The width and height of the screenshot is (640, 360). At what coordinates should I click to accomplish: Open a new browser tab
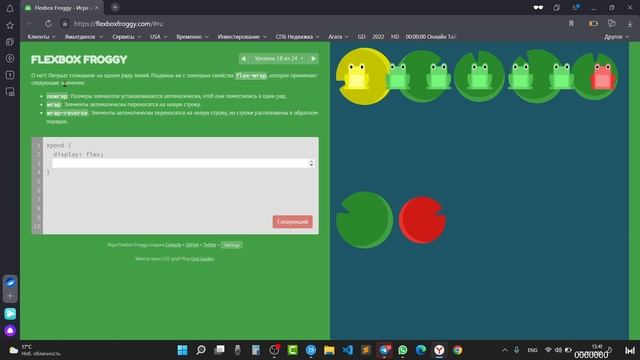(x=115, y=7)
